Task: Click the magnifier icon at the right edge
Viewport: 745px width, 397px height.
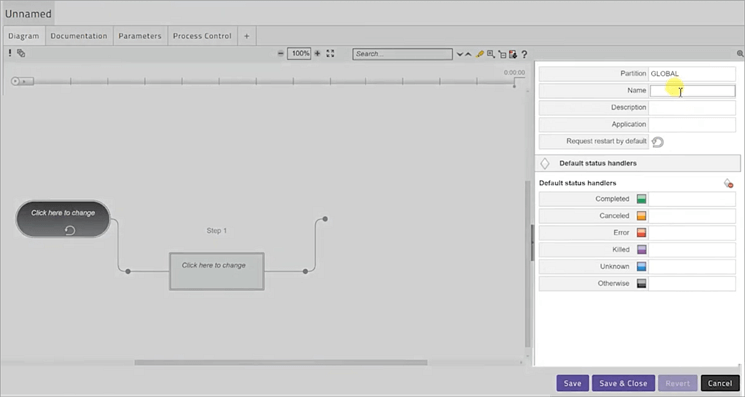Action: [x=740, y=54]
